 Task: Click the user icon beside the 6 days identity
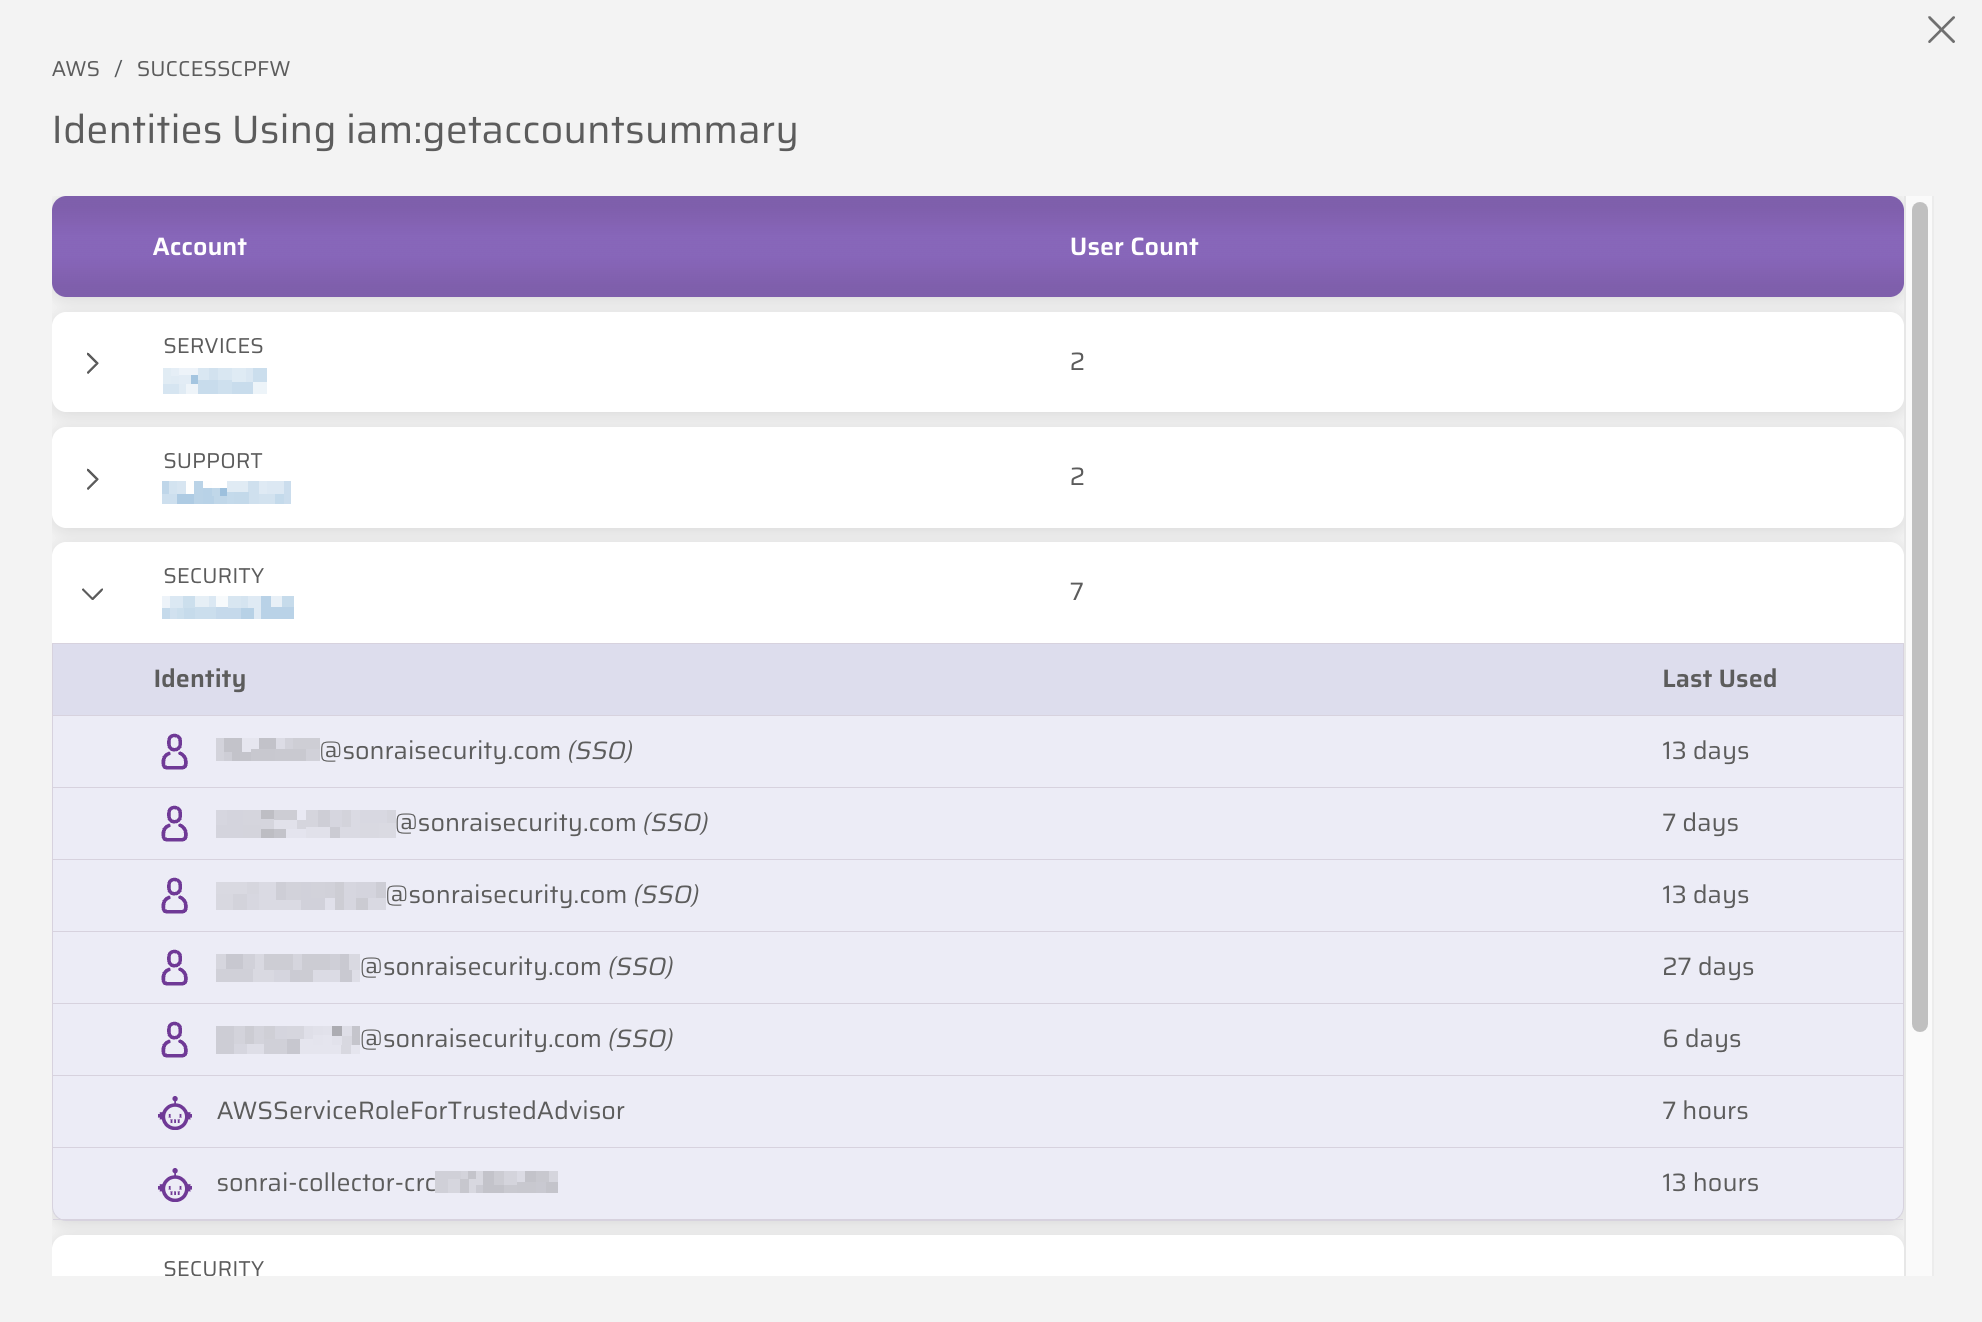(x=174, y=1039)
